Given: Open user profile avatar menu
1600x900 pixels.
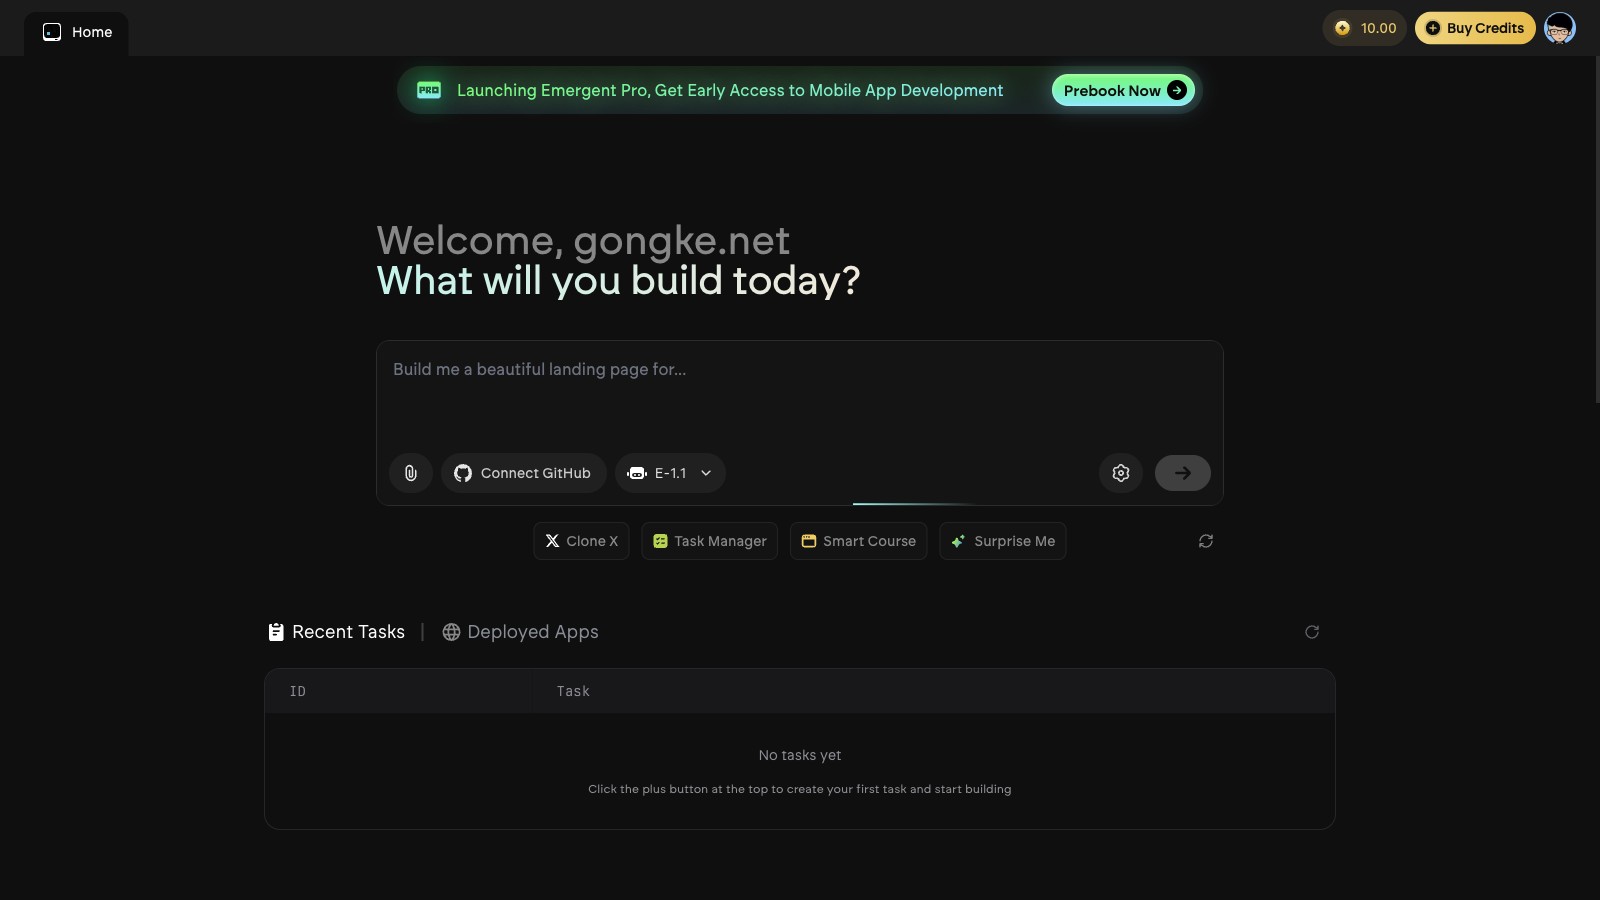Looking at the screenshot, I should click(1559, 28).
